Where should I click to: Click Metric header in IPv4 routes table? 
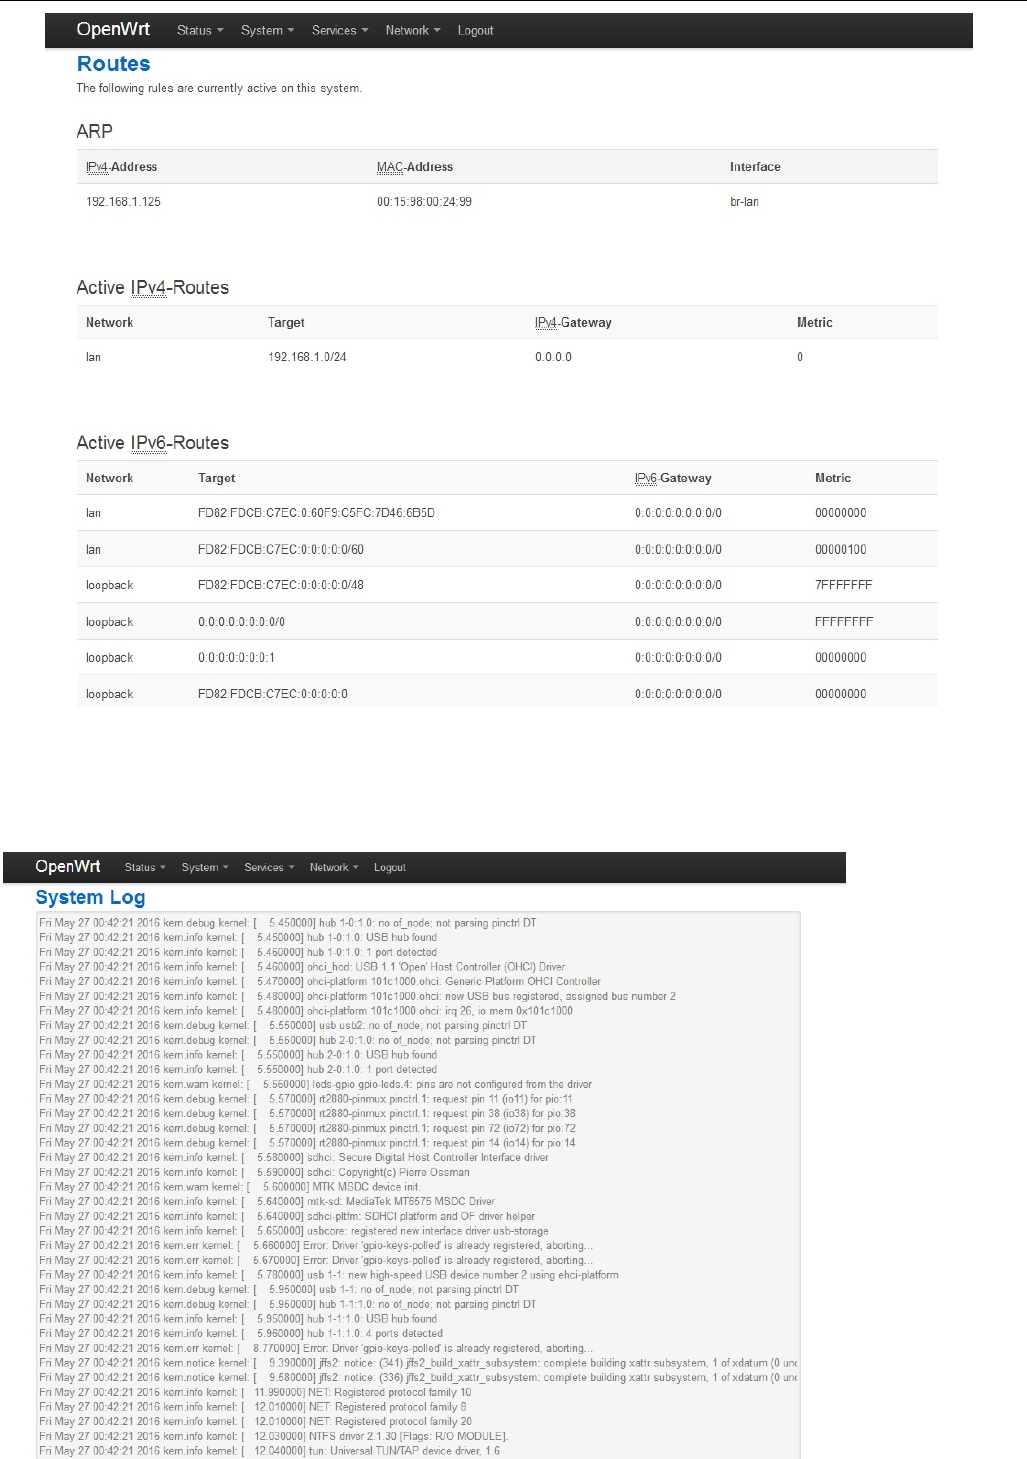(814, 322)
